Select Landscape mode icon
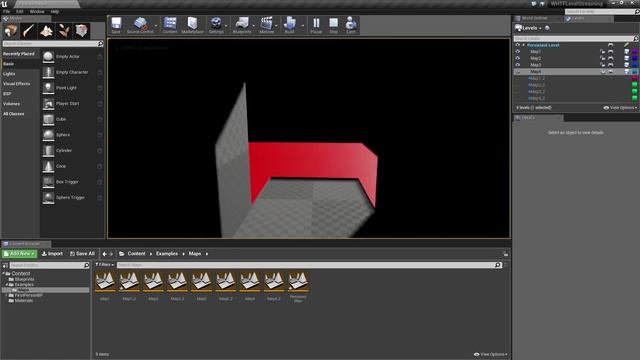Image resolution: width=640 pixels, height=360 pixels. coord(46,31)
